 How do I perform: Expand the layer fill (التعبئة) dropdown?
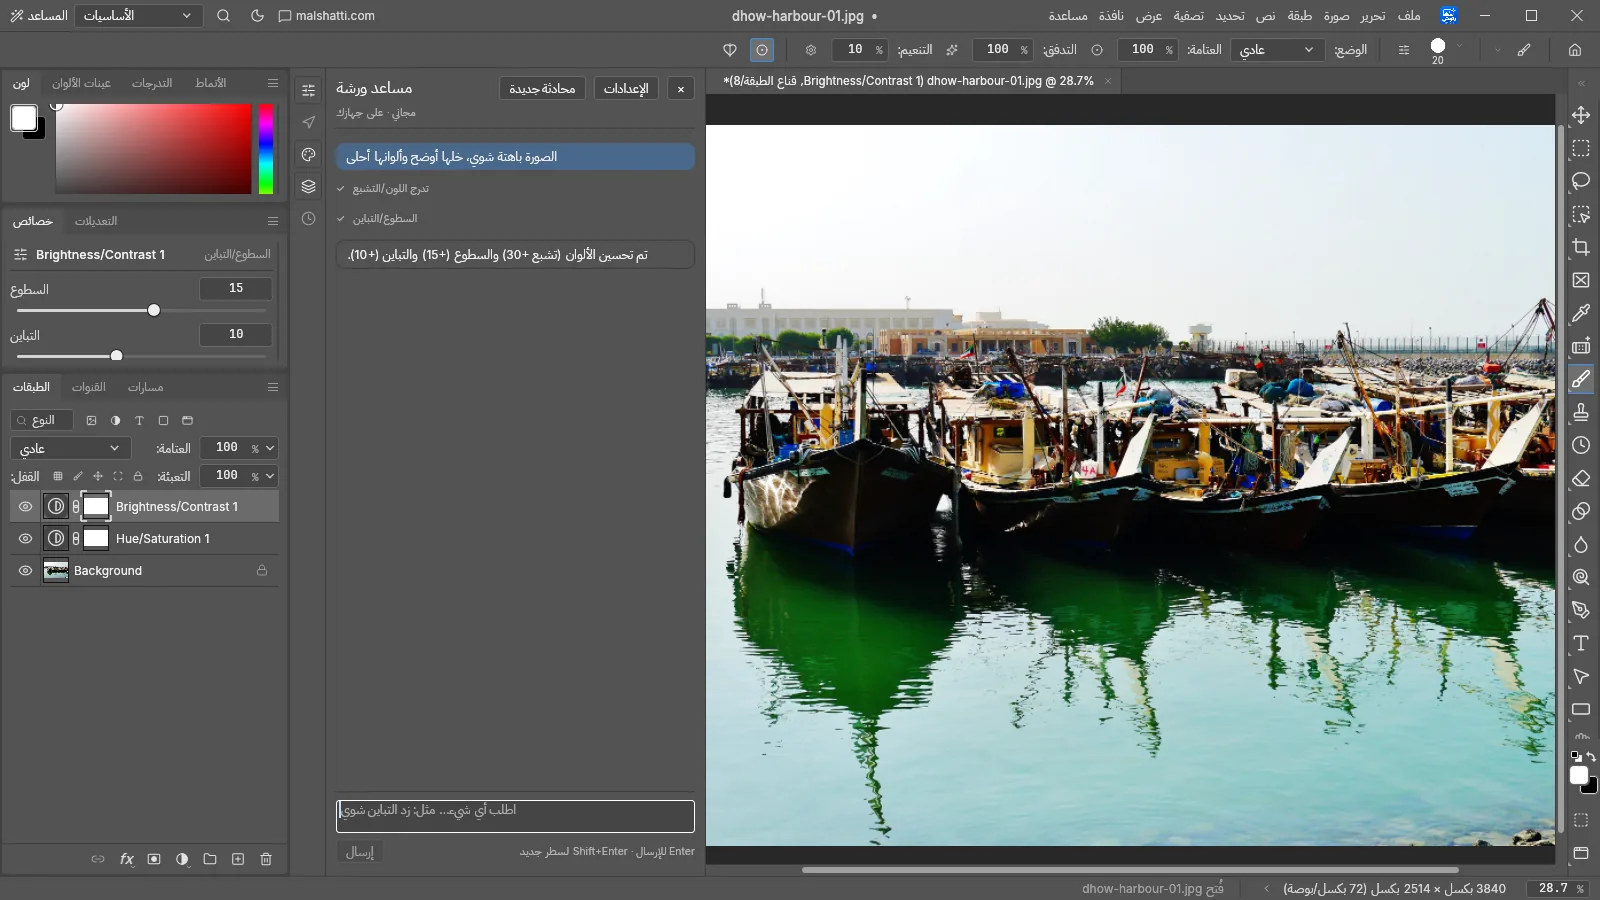click(270, 476)
